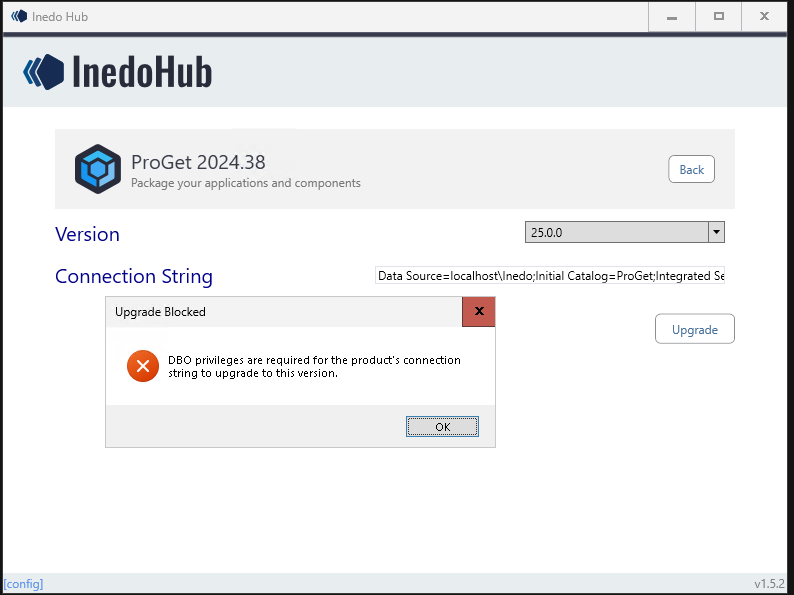Click the DBO privileges error message
The height and width of the screenshot is (595, 794).
tap(314, 367)
